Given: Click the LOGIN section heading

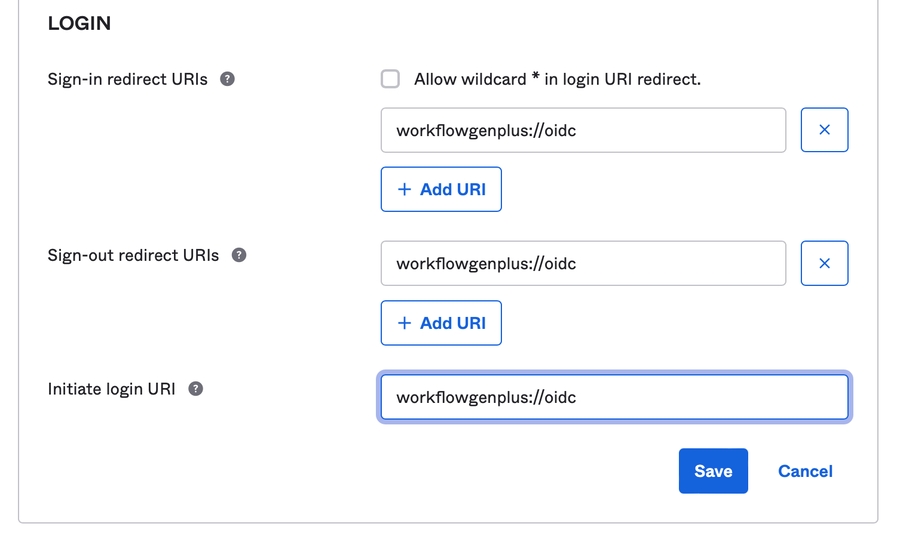Looking at the screenshot, I should [x=79, y=23].
